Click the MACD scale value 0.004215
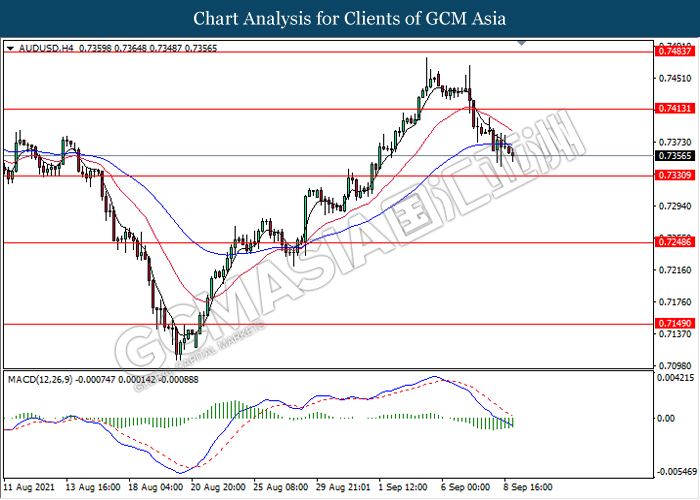700x500 pixels. (x=675, y=378)
